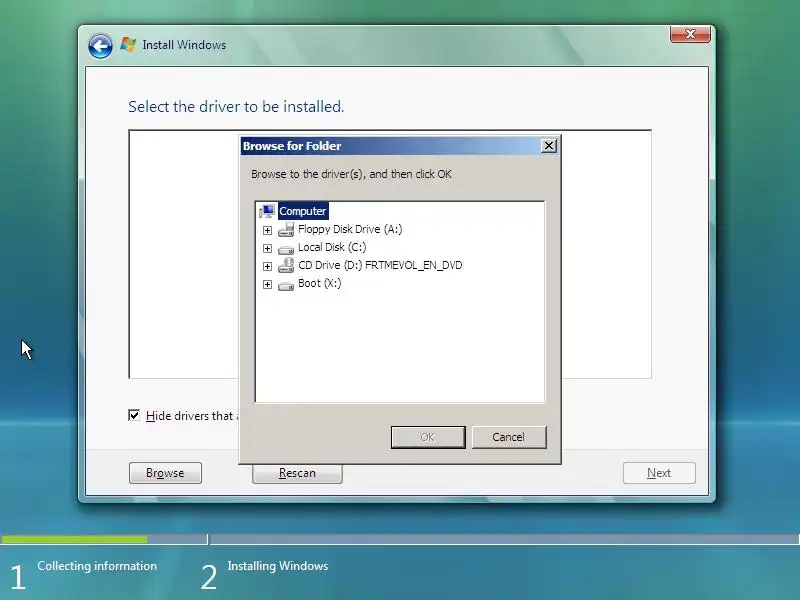Viewport: 800px width, 600px height.
Task: Click the 'Install Windows' window title
Action: point(184,45)
